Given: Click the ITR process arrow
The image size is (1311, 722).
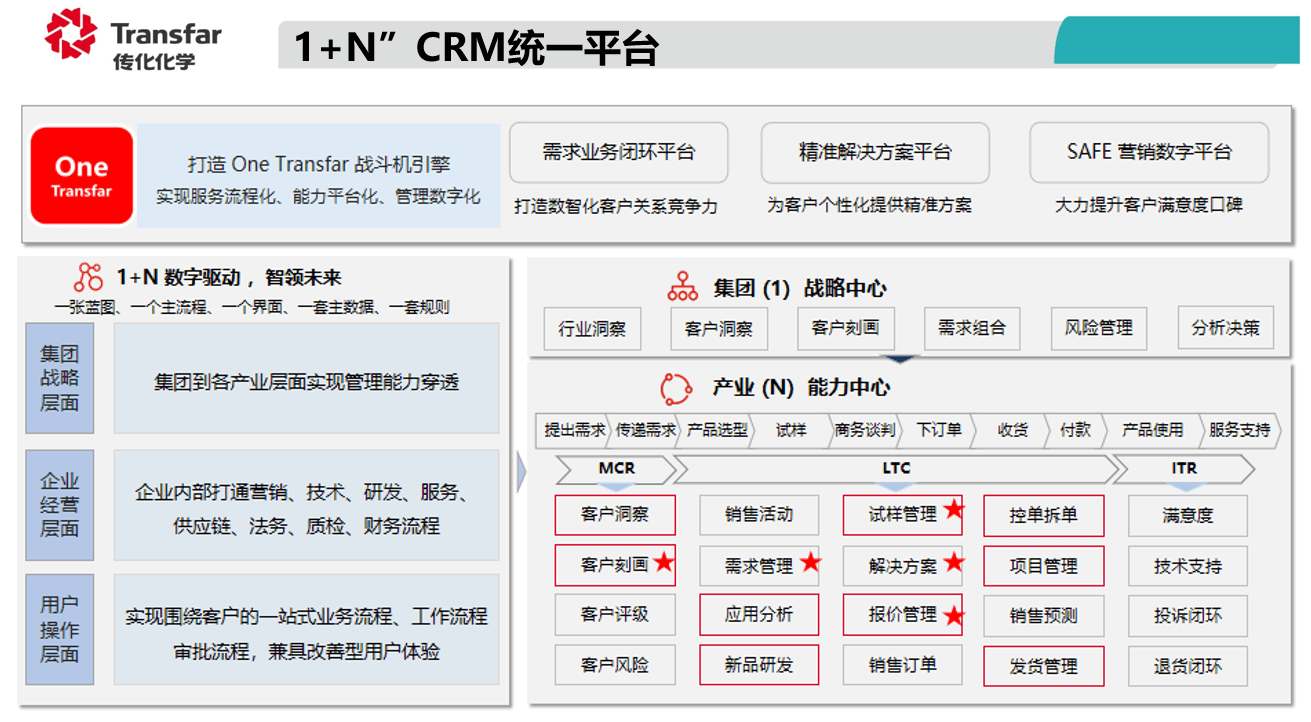Looking at the screenshot, I should point(1184,468).
